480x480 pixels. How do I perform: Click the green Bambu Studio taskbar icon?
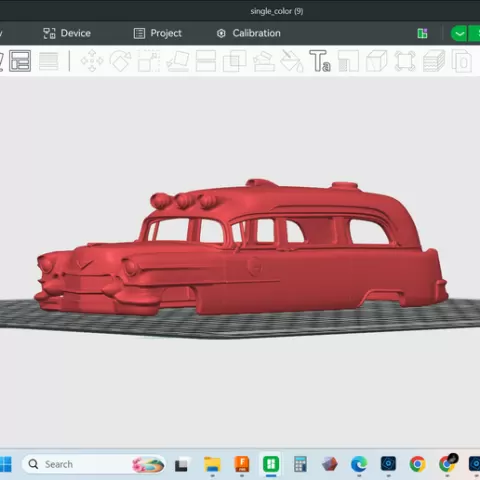[x=271, y=464]
